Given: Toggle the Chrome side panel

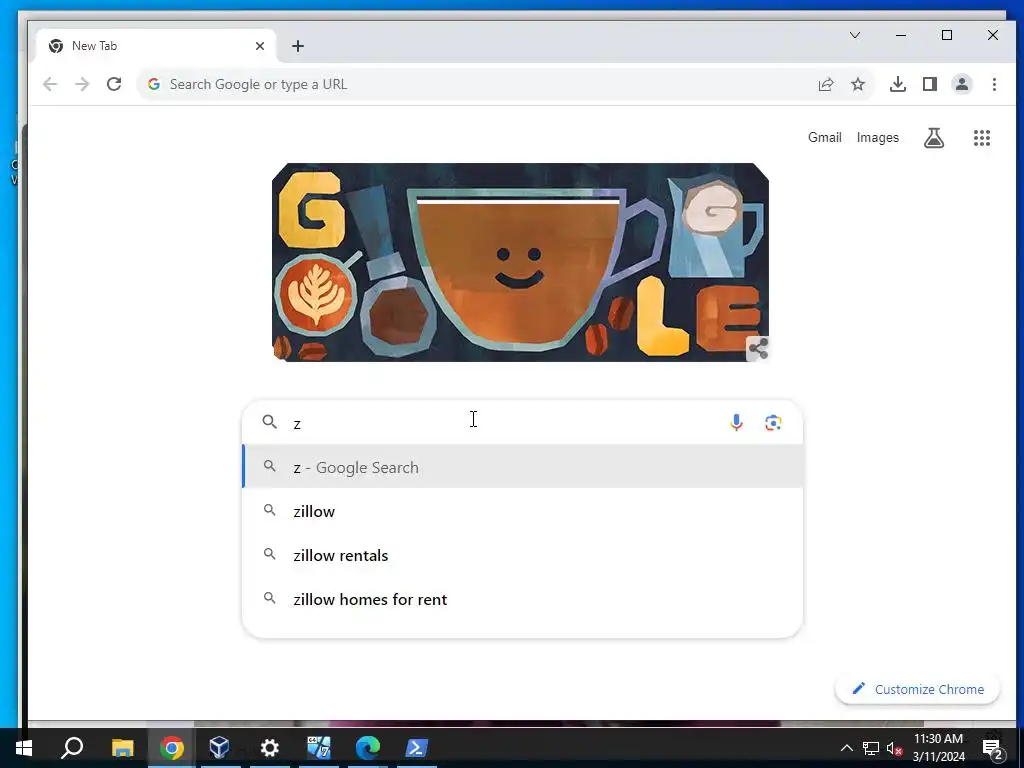Looking at the screenshot, I should tap(929, 84).
